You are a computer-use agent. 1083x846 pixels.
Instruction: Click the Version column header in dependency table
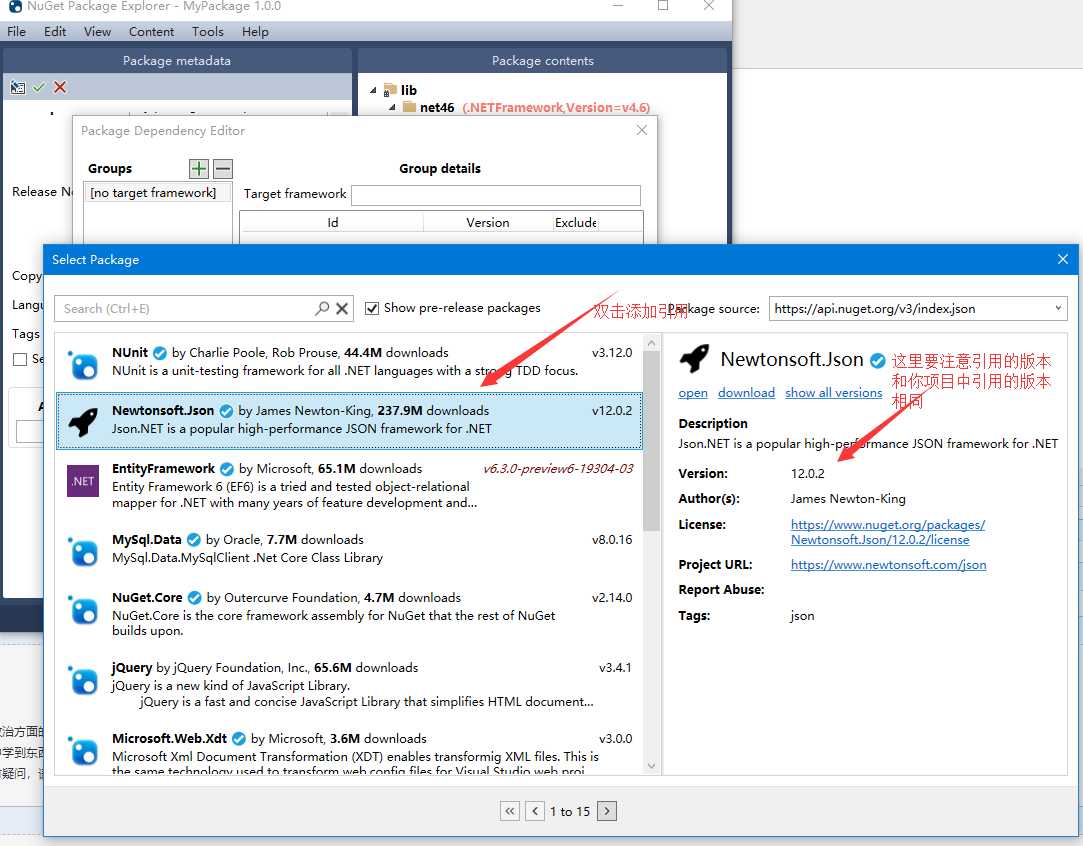pos(488,222)
